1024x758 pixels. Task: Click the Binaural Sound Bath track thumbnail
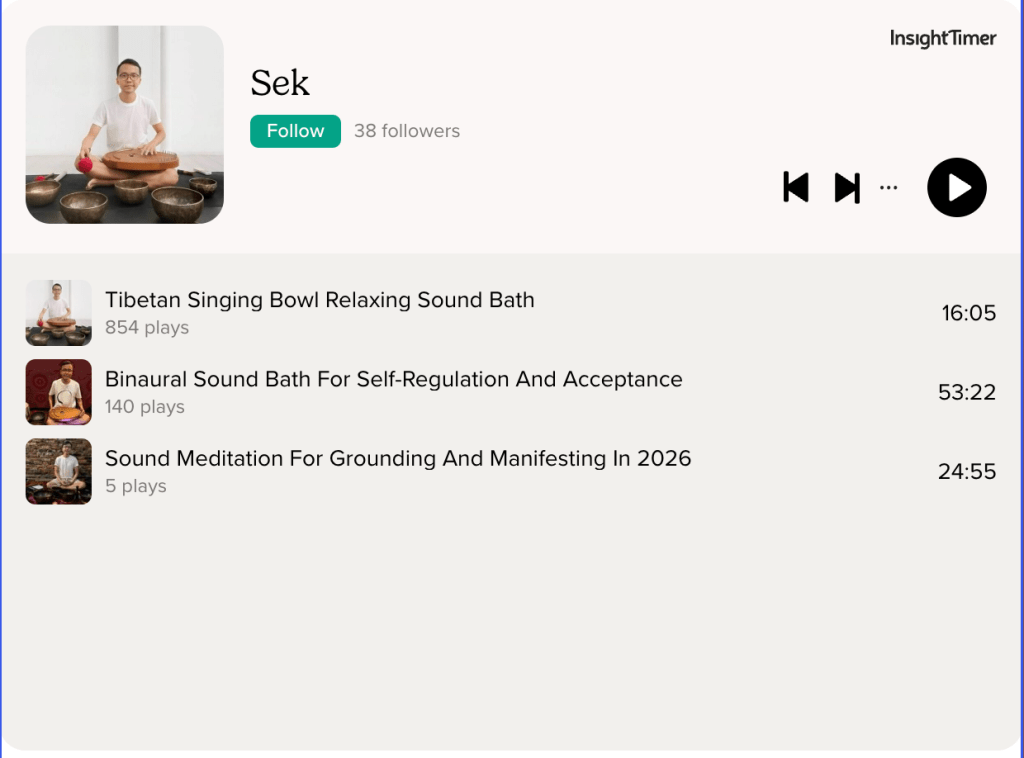59,392
